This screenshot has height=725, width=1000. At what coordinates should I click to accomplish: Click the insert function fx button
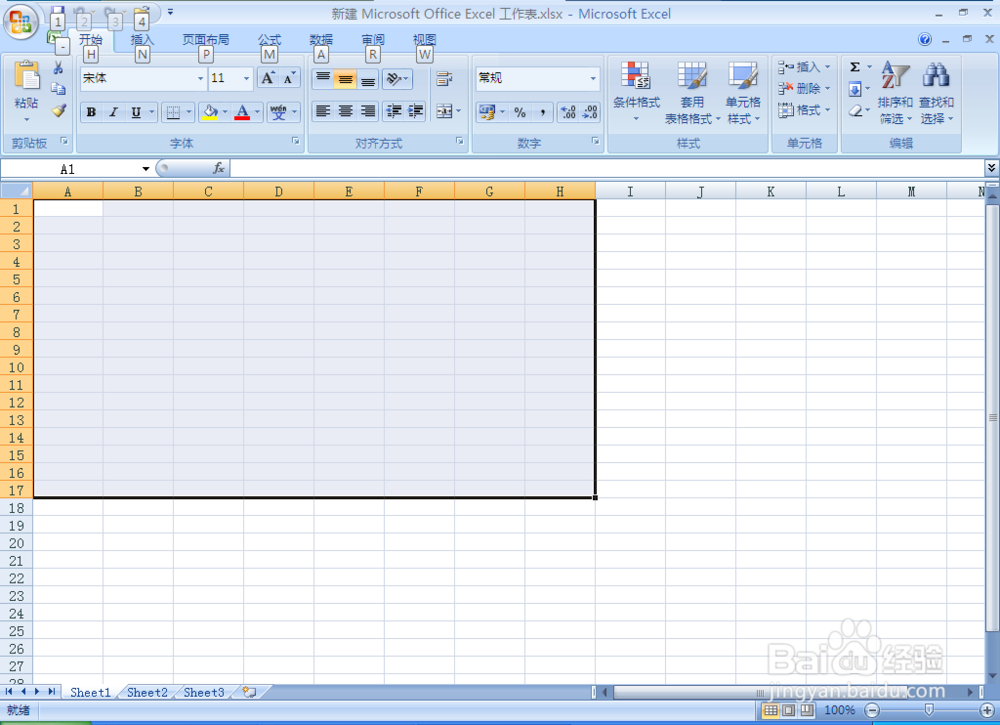[x=219, y=168]
